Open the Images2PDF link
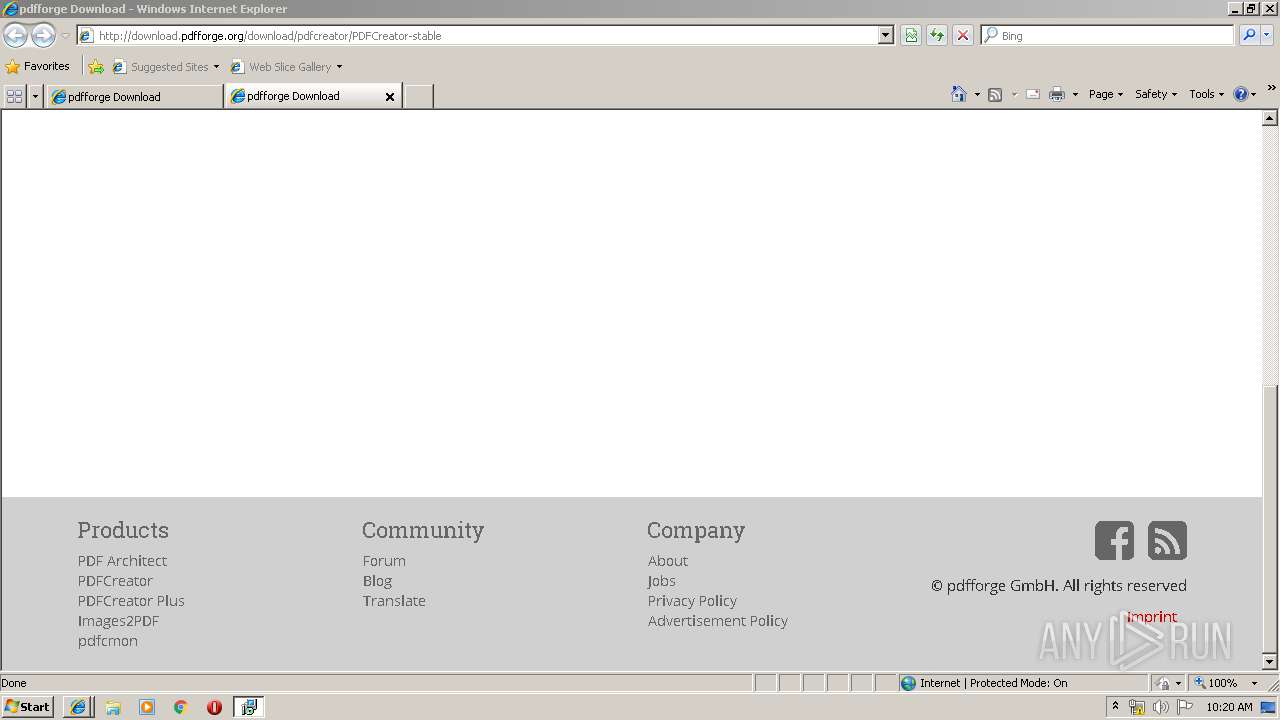This screenshot has width=1280, height=720. click(x=118, y=621)
